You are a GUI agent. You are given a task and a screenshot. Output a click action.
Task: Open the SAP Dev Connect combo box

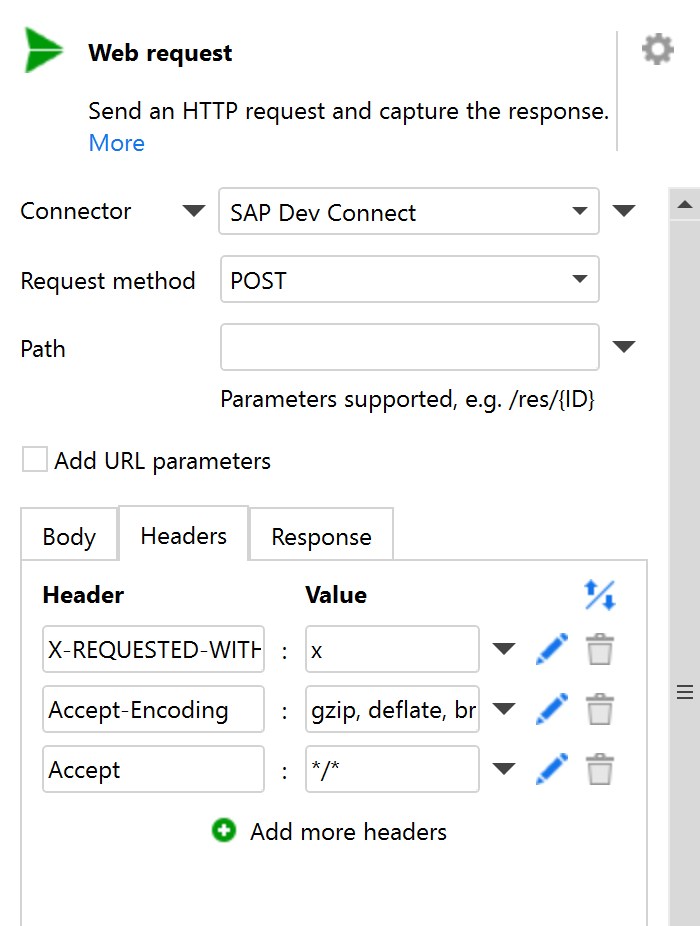[x=409, y=211]
